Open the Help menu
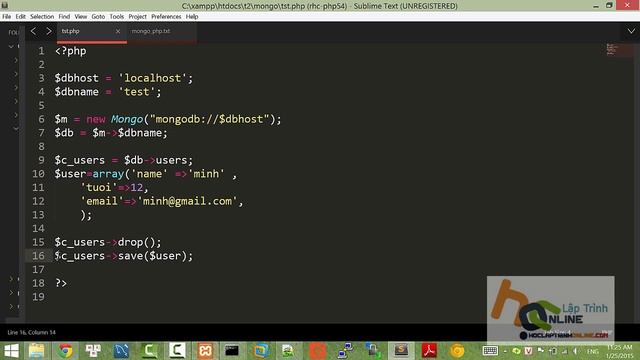640x360 pixels. point(192,17)
